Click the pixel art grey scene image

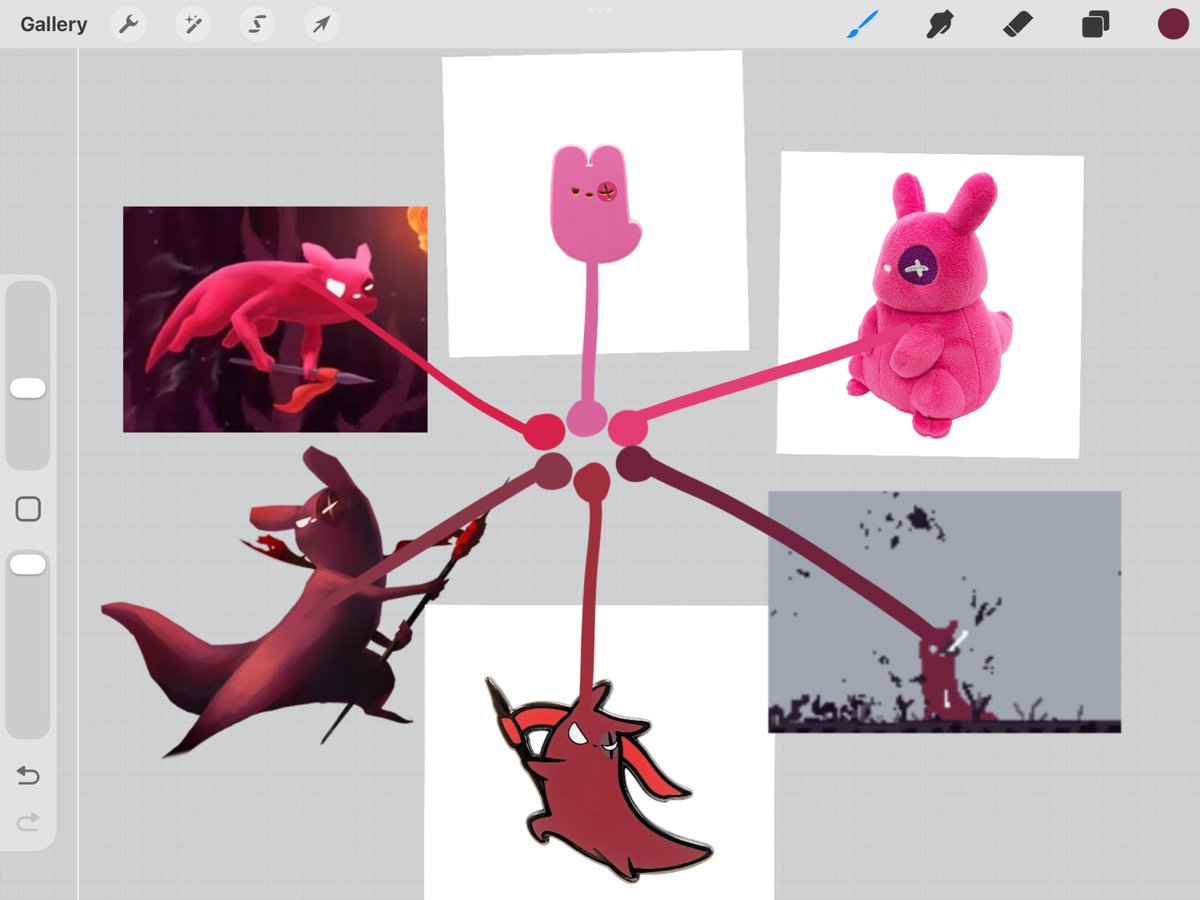944,612
